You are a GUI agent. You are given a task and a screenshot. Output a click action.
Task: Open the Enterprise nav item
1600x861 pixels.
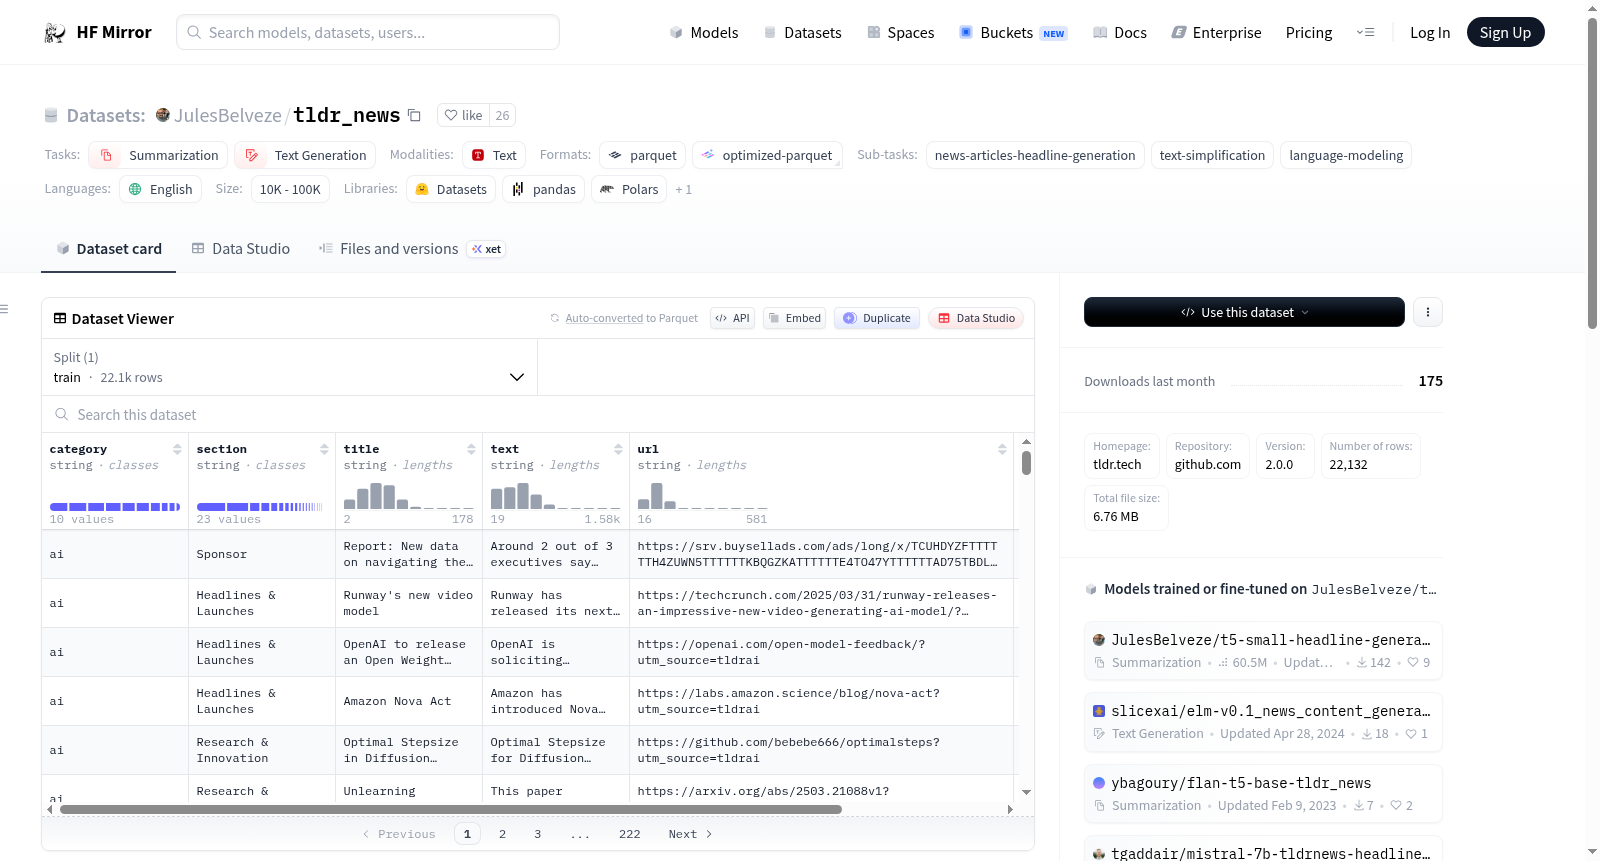click(1216, 33)
